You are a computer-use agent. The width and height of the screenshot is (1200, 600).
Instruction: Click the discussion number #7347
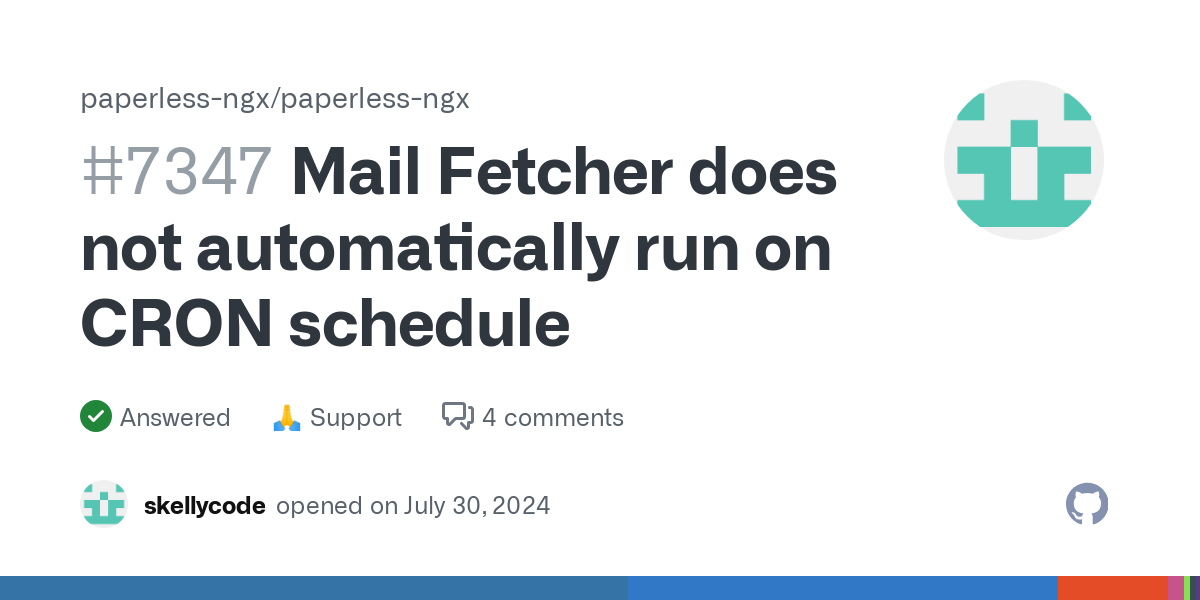pos(176,171)
